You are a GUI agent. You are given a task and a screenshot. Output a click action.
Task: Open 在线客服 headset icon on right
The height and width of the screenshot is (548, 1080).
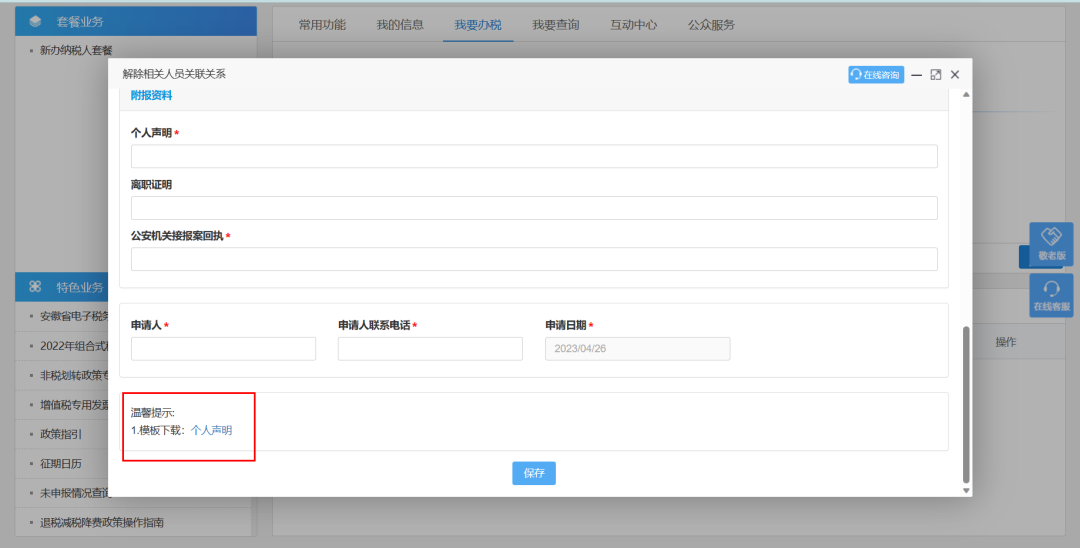point(1051,295)
